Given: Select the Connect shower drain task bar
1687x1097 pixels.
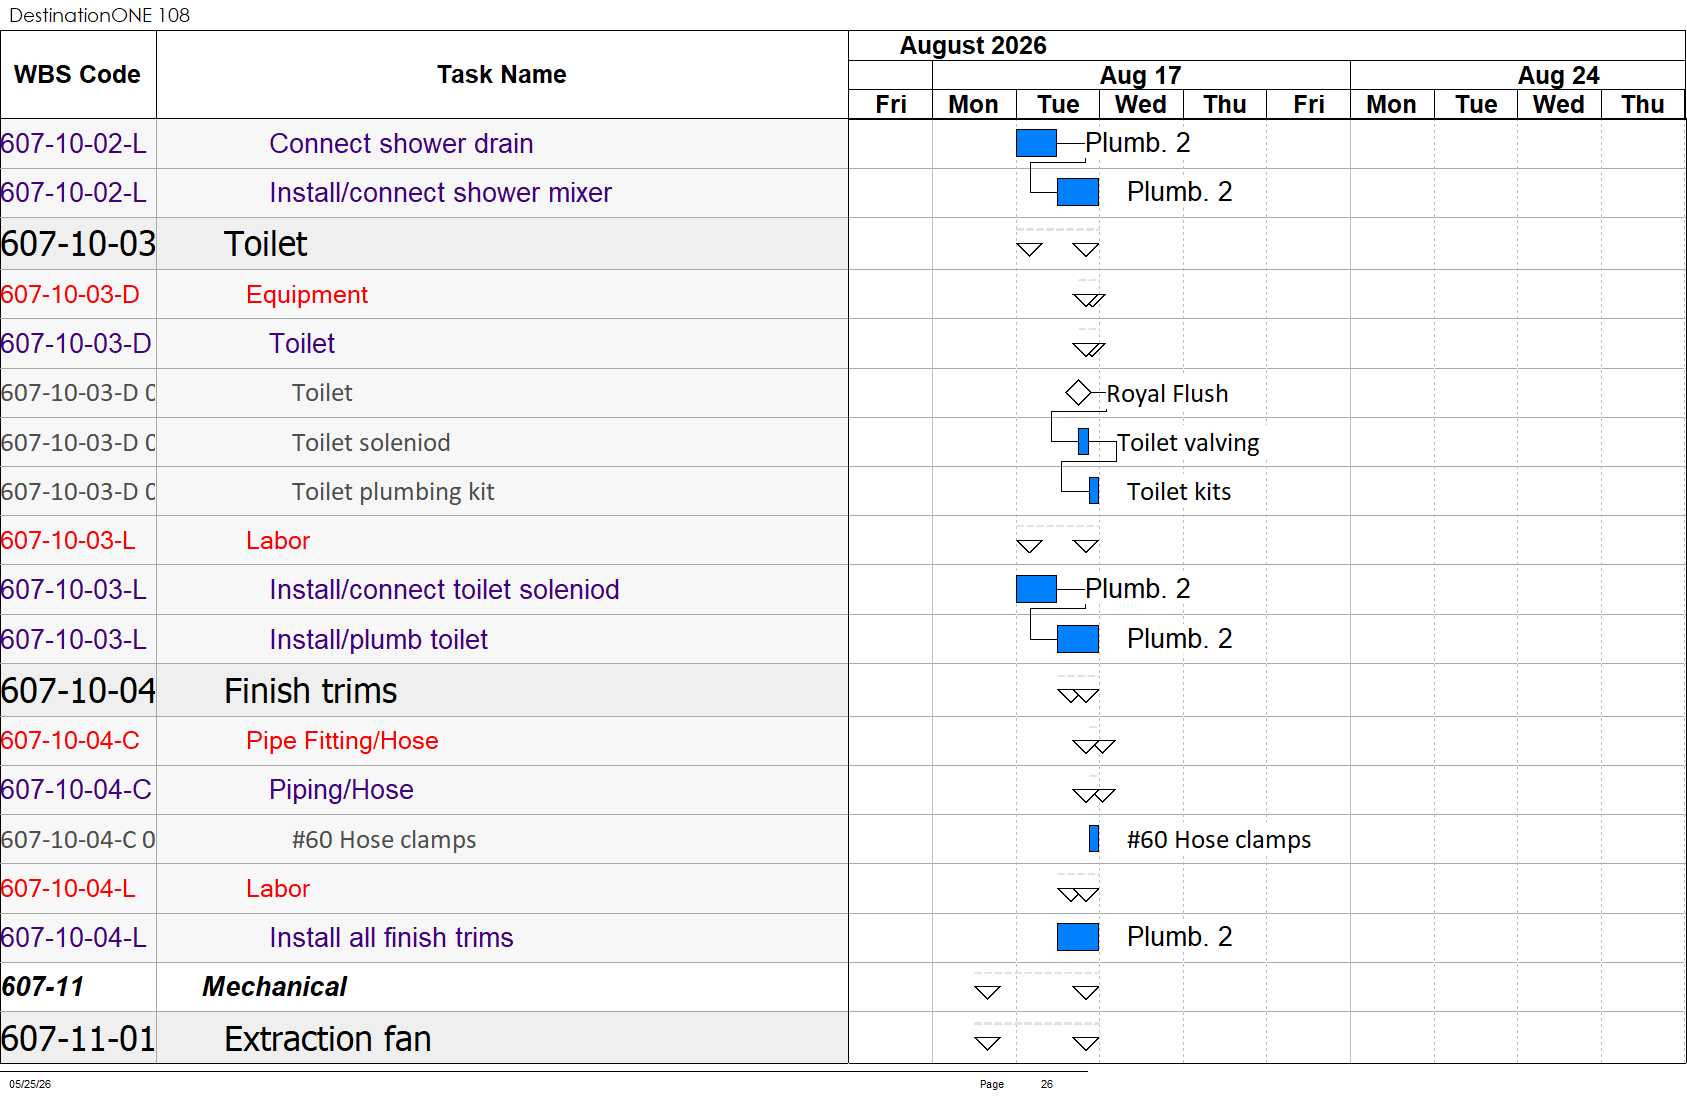Looking at the screenshot, I should point(1036,143).
